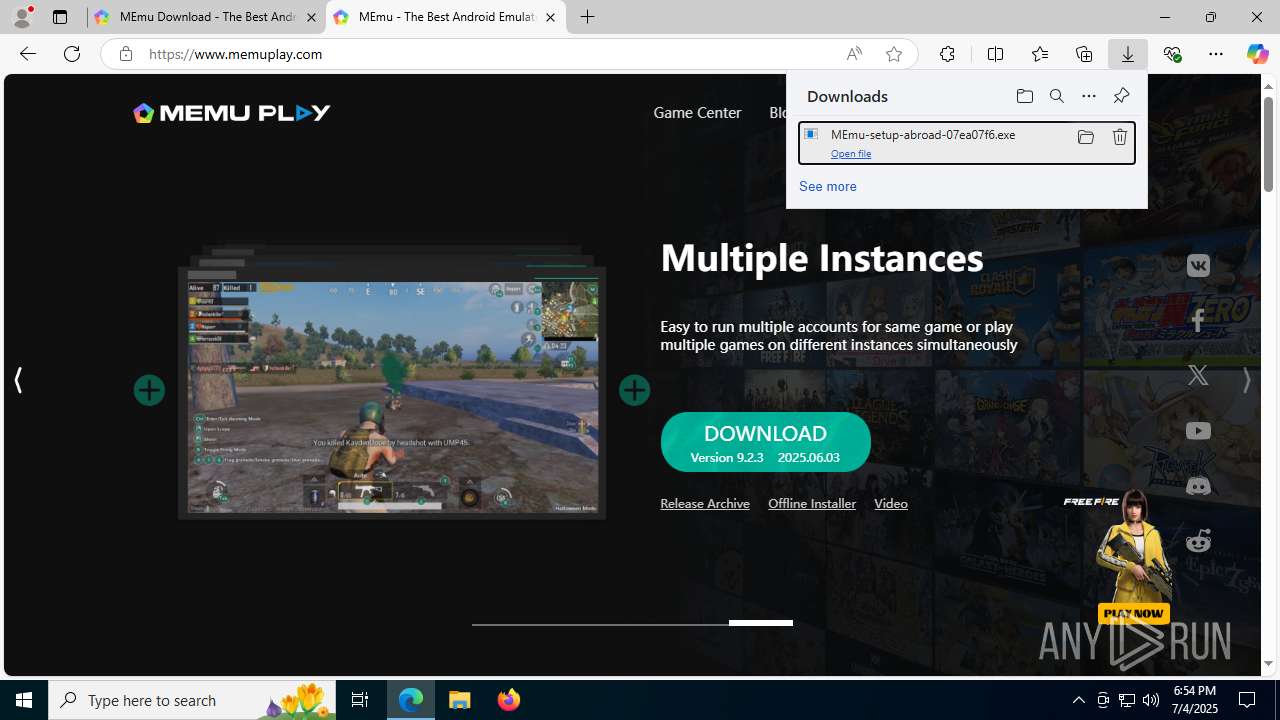Screen dimensions: 1280x720
Task: Open Read aloud in address bar
Action: [854, 54]
